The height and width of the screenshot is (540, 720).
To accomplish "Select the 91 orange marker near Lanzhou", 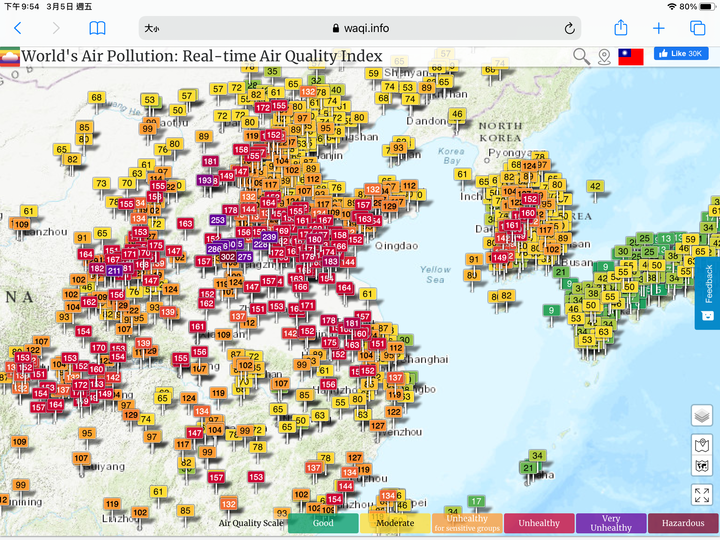I will [x=82, y=238].
